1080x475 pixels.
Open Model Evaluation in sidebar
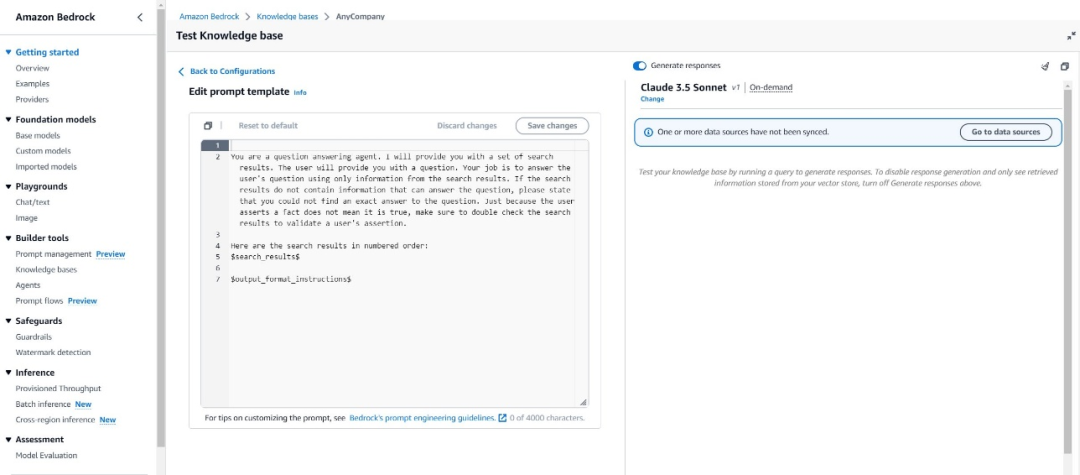46,455
